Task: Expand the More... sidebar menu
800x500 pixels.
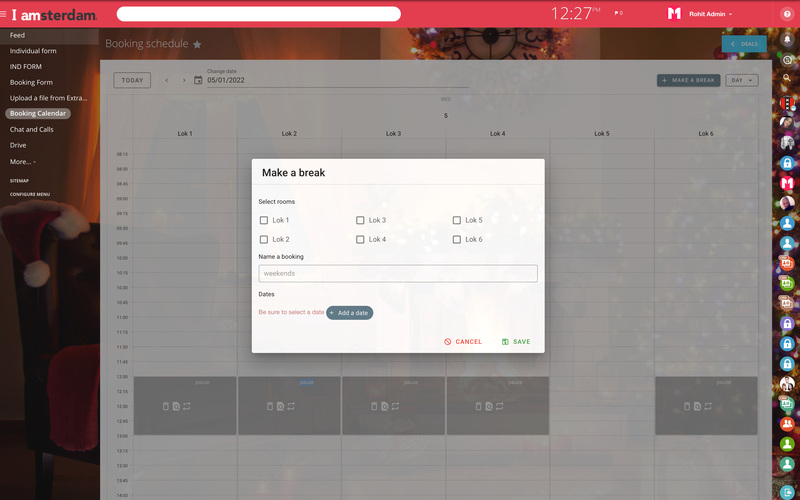Action: [22, 161]
